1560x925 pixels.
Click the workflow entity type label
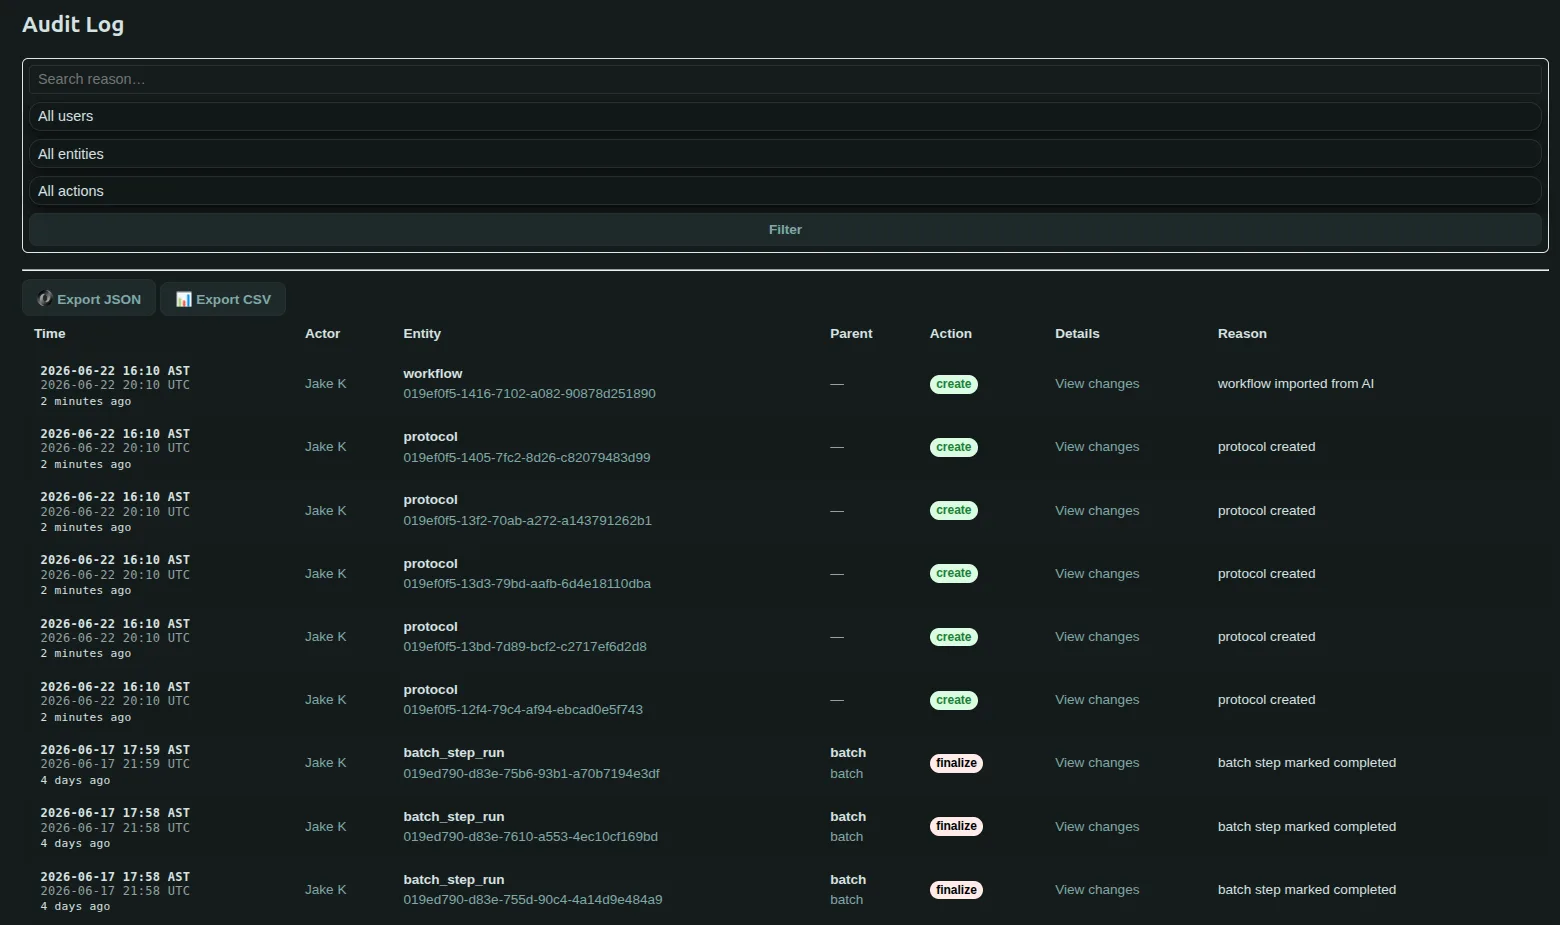433,374
